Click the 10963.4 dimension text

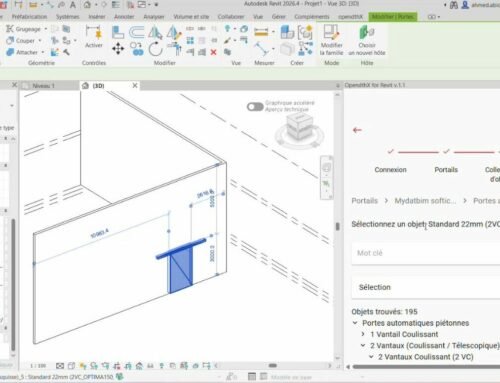tap(99, 233)
